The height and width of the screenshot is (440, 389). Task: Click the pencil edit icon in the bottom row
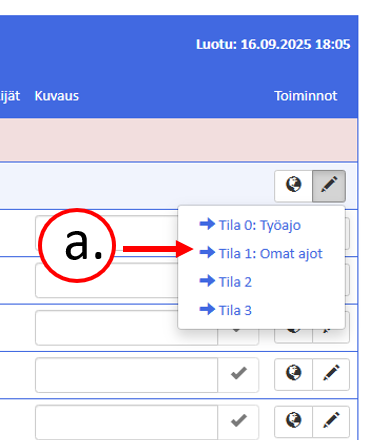tap(331, 421)
